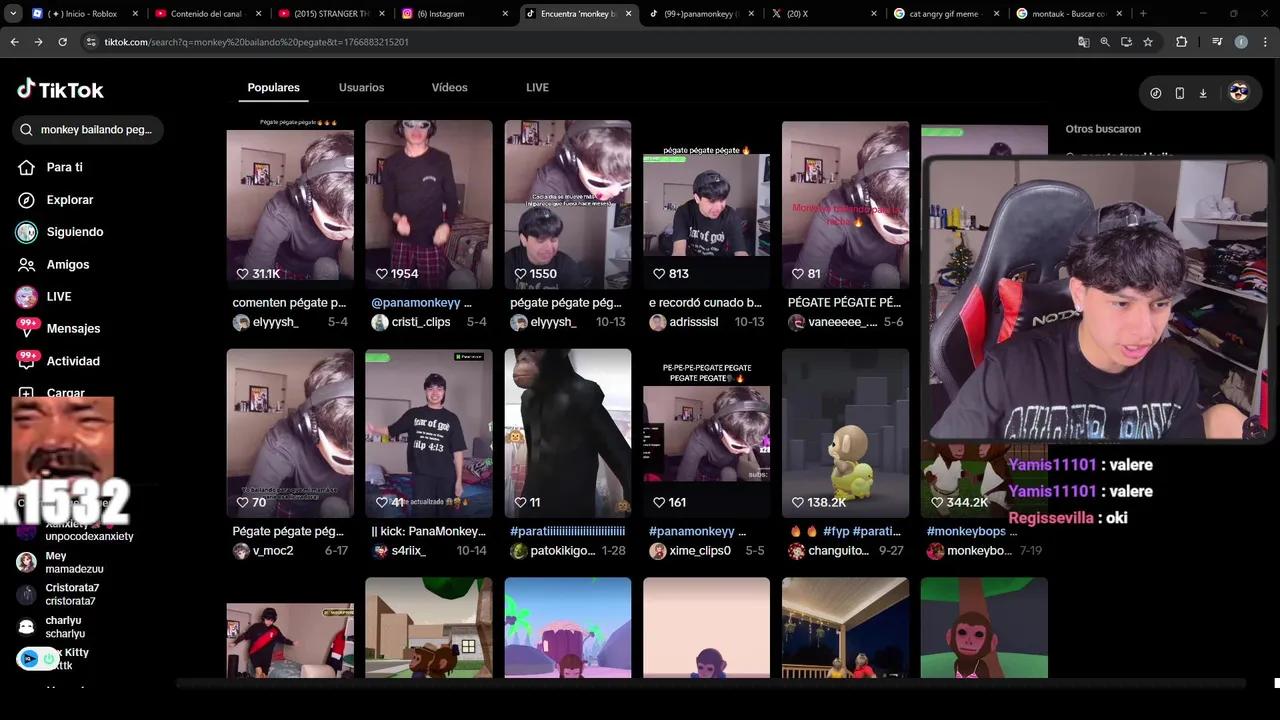Viewport: 1280px width, 720px height.
Task: Switch to the '(20) X' browser tab
Action: 825,14
